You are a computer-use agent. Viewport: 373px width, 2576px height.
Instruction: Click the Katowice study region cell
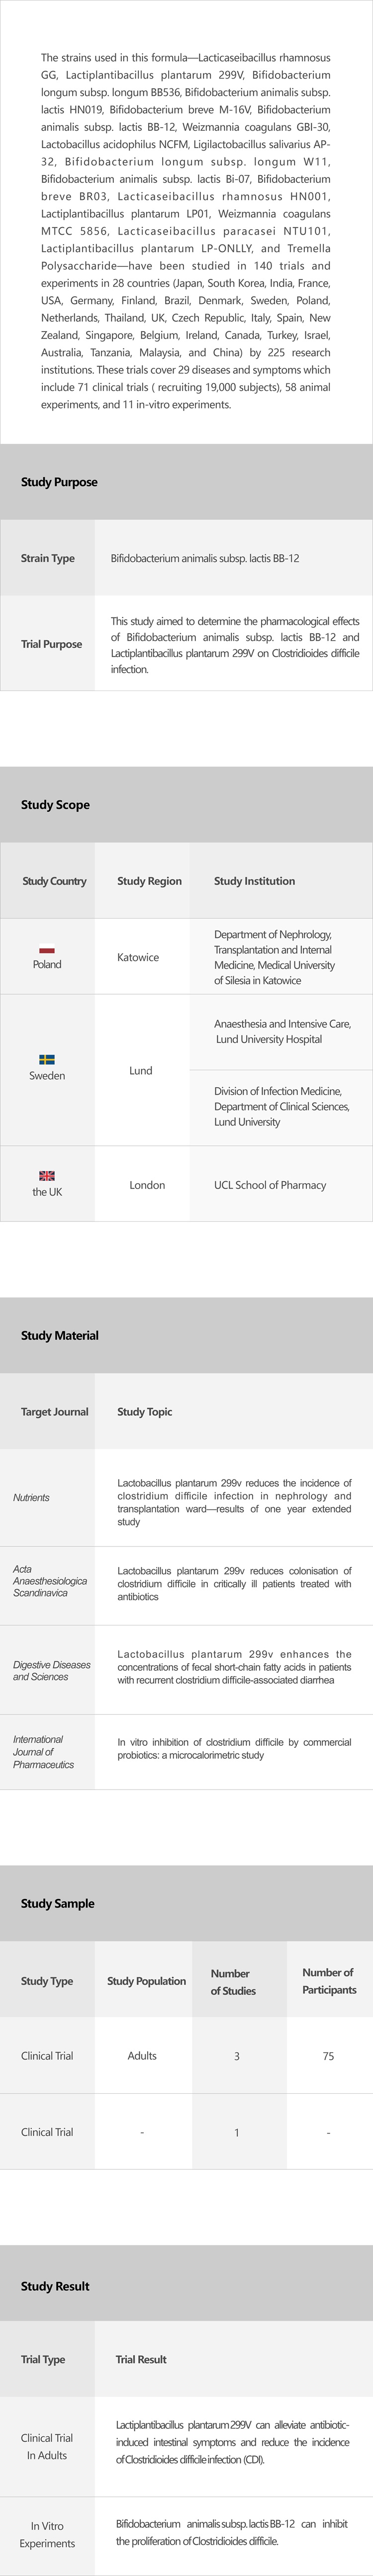138,957
